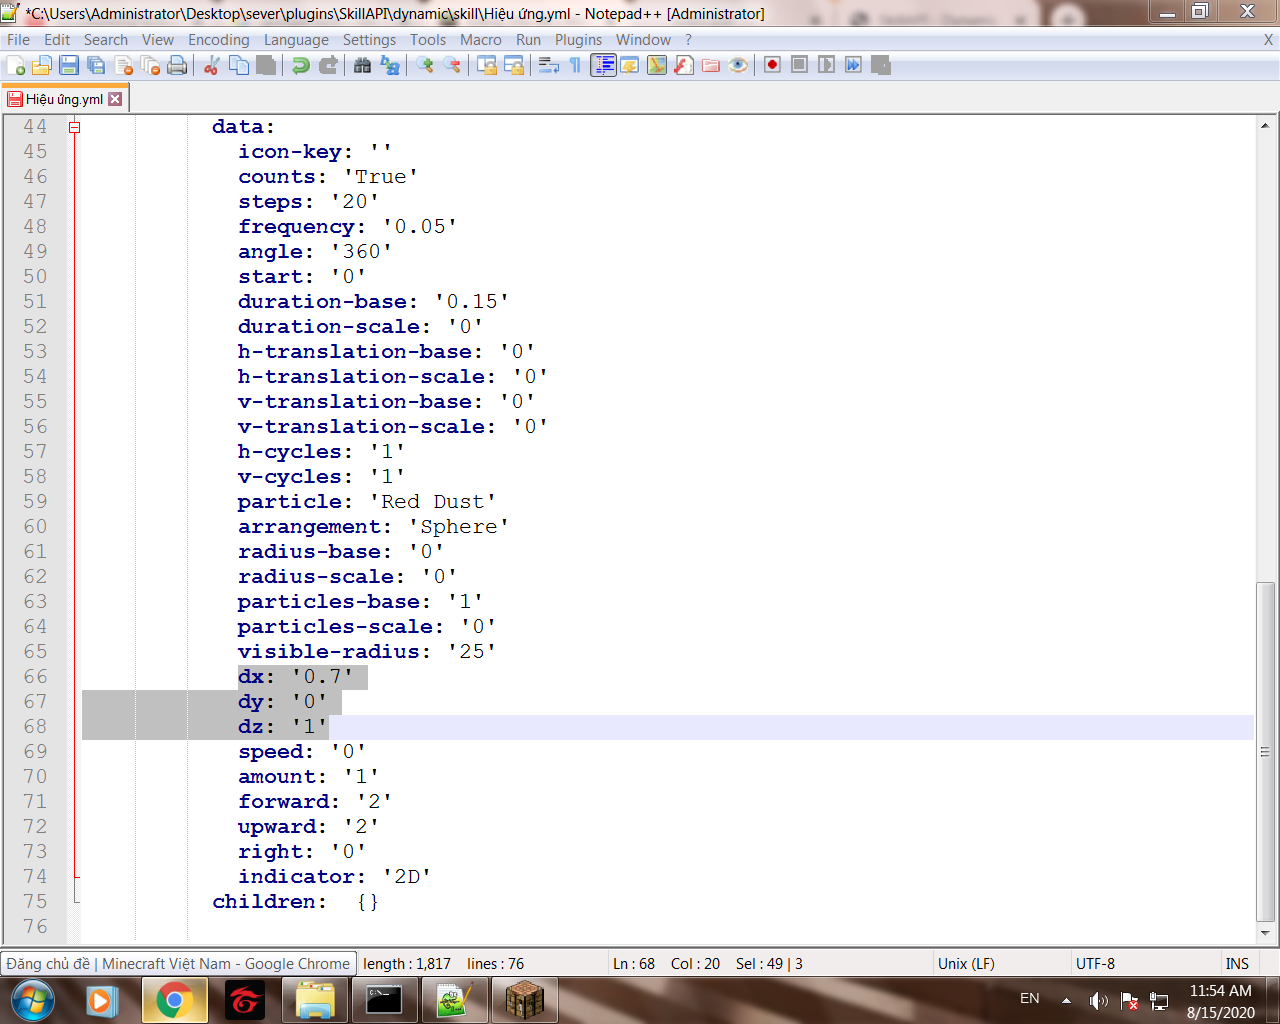
Task: Click the Zoom In toolbar icon
Action: pos(425,65)
